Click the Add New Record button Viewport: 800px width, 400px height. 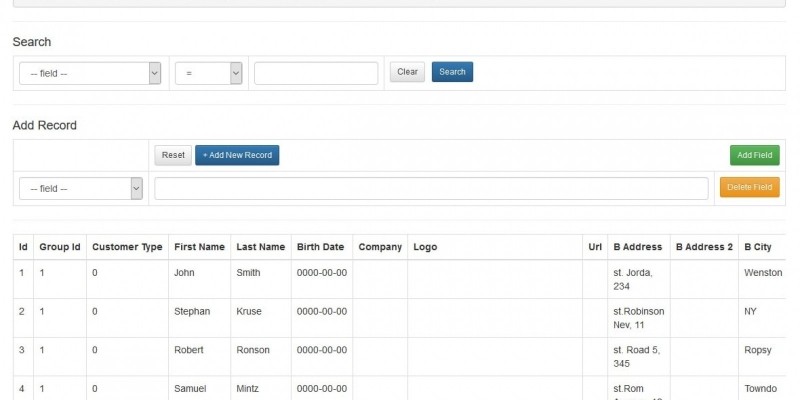237,155
